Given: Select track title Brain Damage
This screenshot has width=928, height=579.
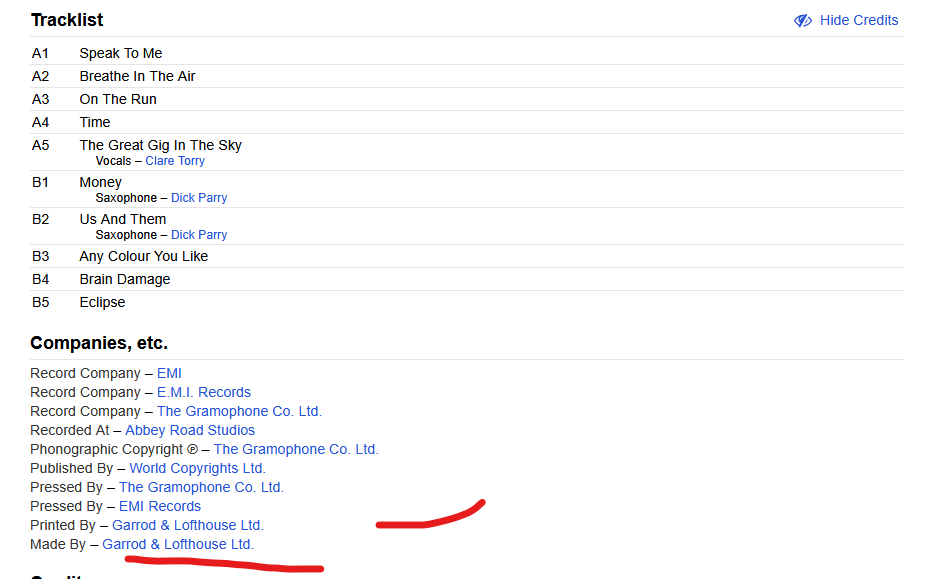Looking at the screenshot, I should 125,279.
